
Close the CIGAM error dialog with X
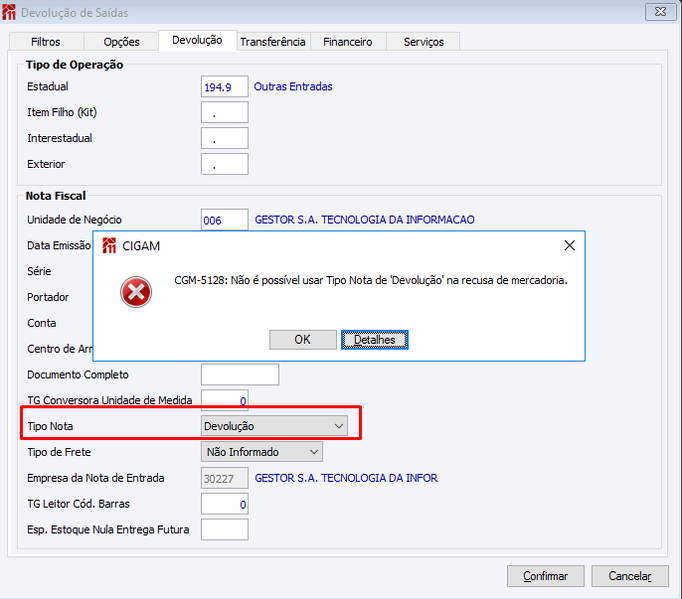[569, 246]
